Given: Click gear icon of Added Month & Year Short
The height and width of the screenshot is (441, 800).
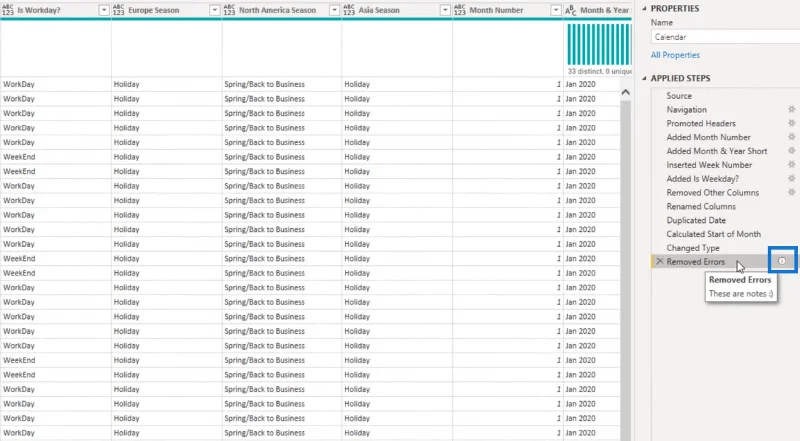Looking at the screenshot, I should tap(791, 151).
